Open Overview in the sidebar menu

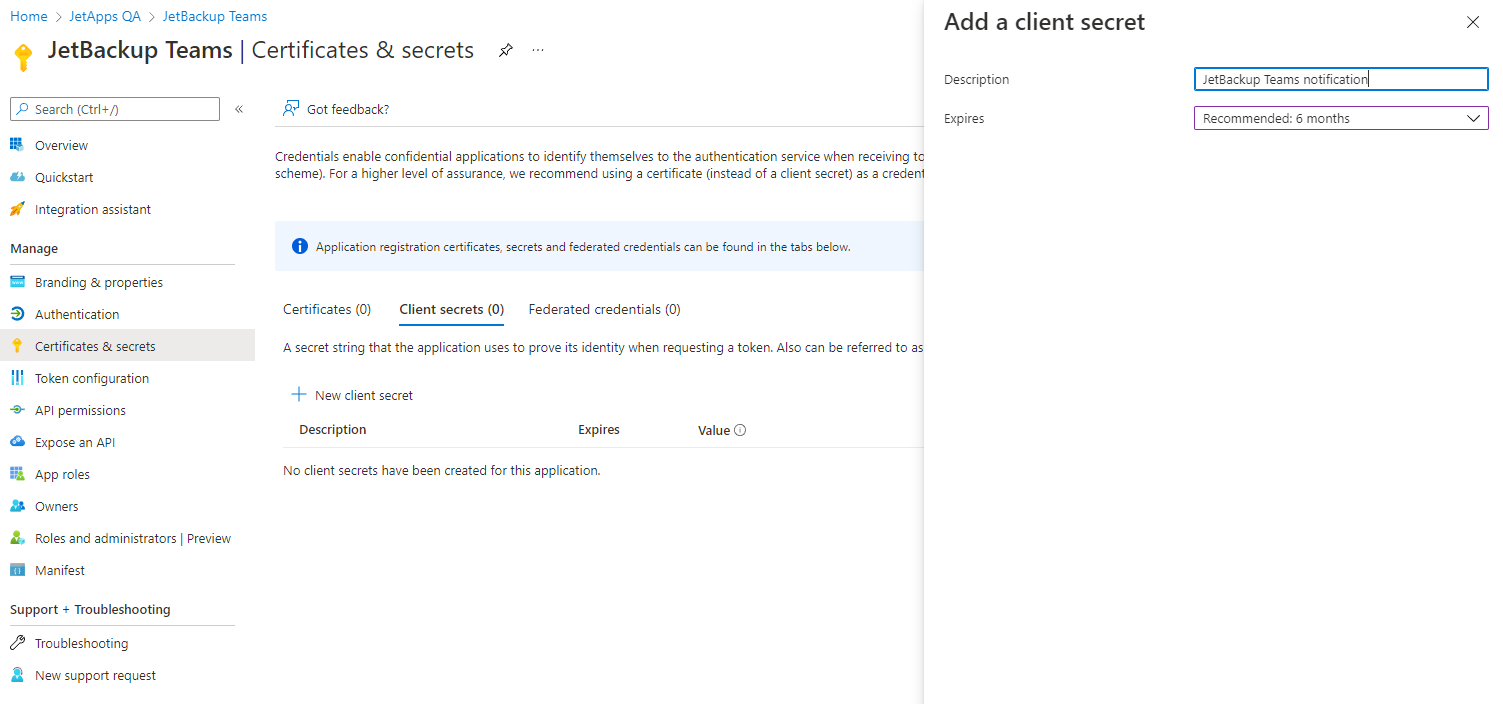pos(61,145)
